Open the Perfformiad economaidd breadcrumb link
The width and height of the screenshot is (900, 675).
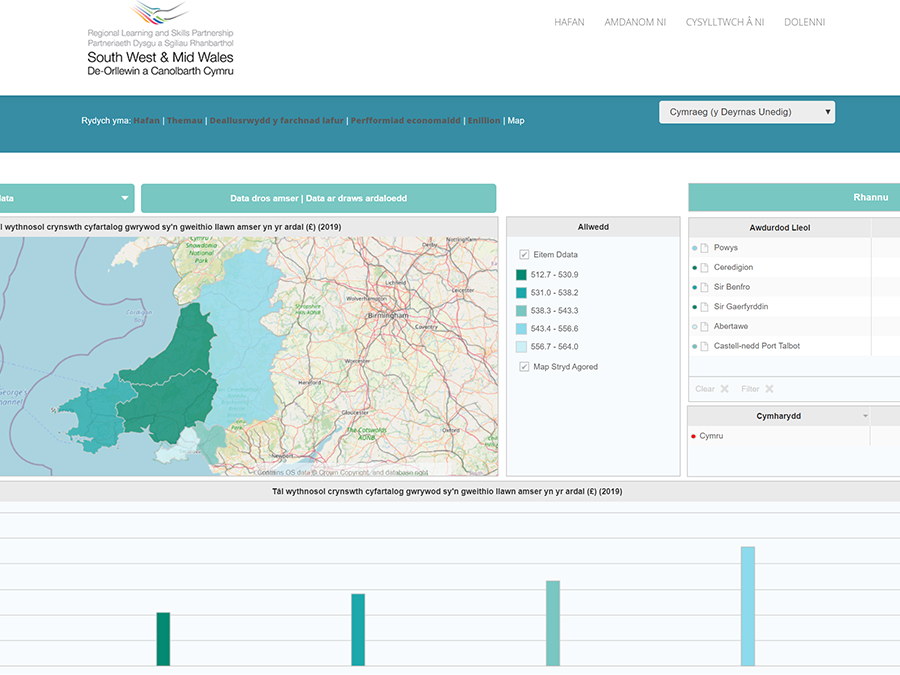(x=405, y=121)
